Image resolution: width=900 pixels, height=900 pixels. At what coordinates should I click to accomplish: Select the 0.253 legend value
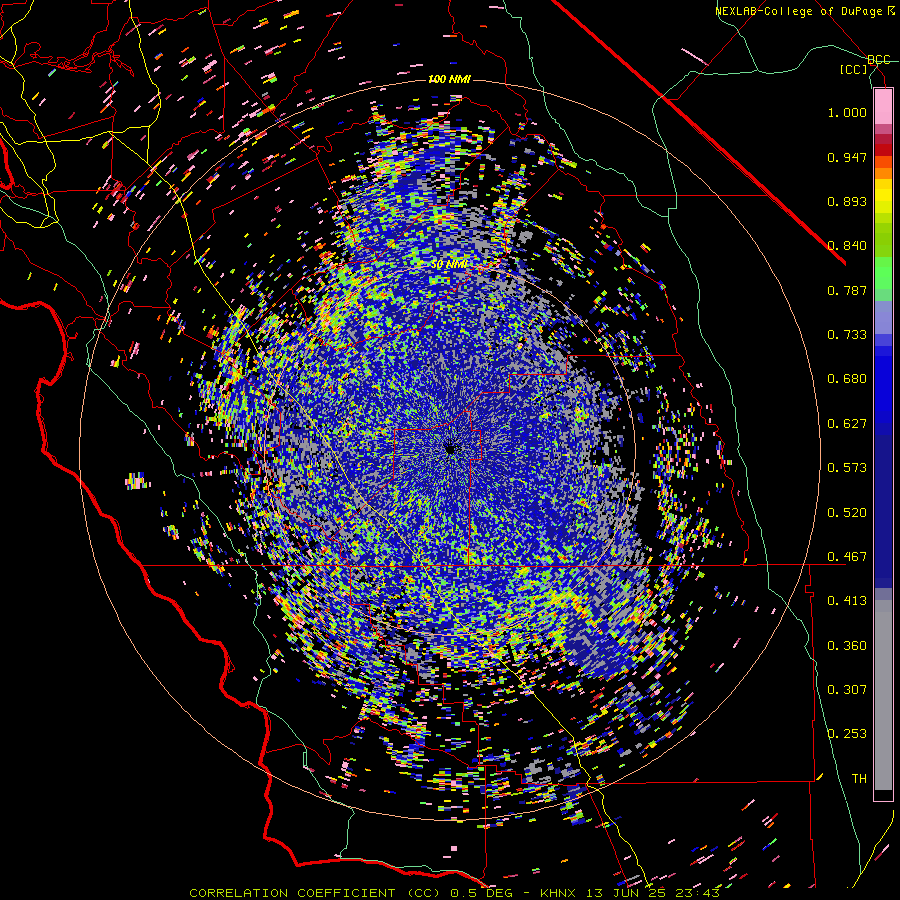(x=847, y=734)
